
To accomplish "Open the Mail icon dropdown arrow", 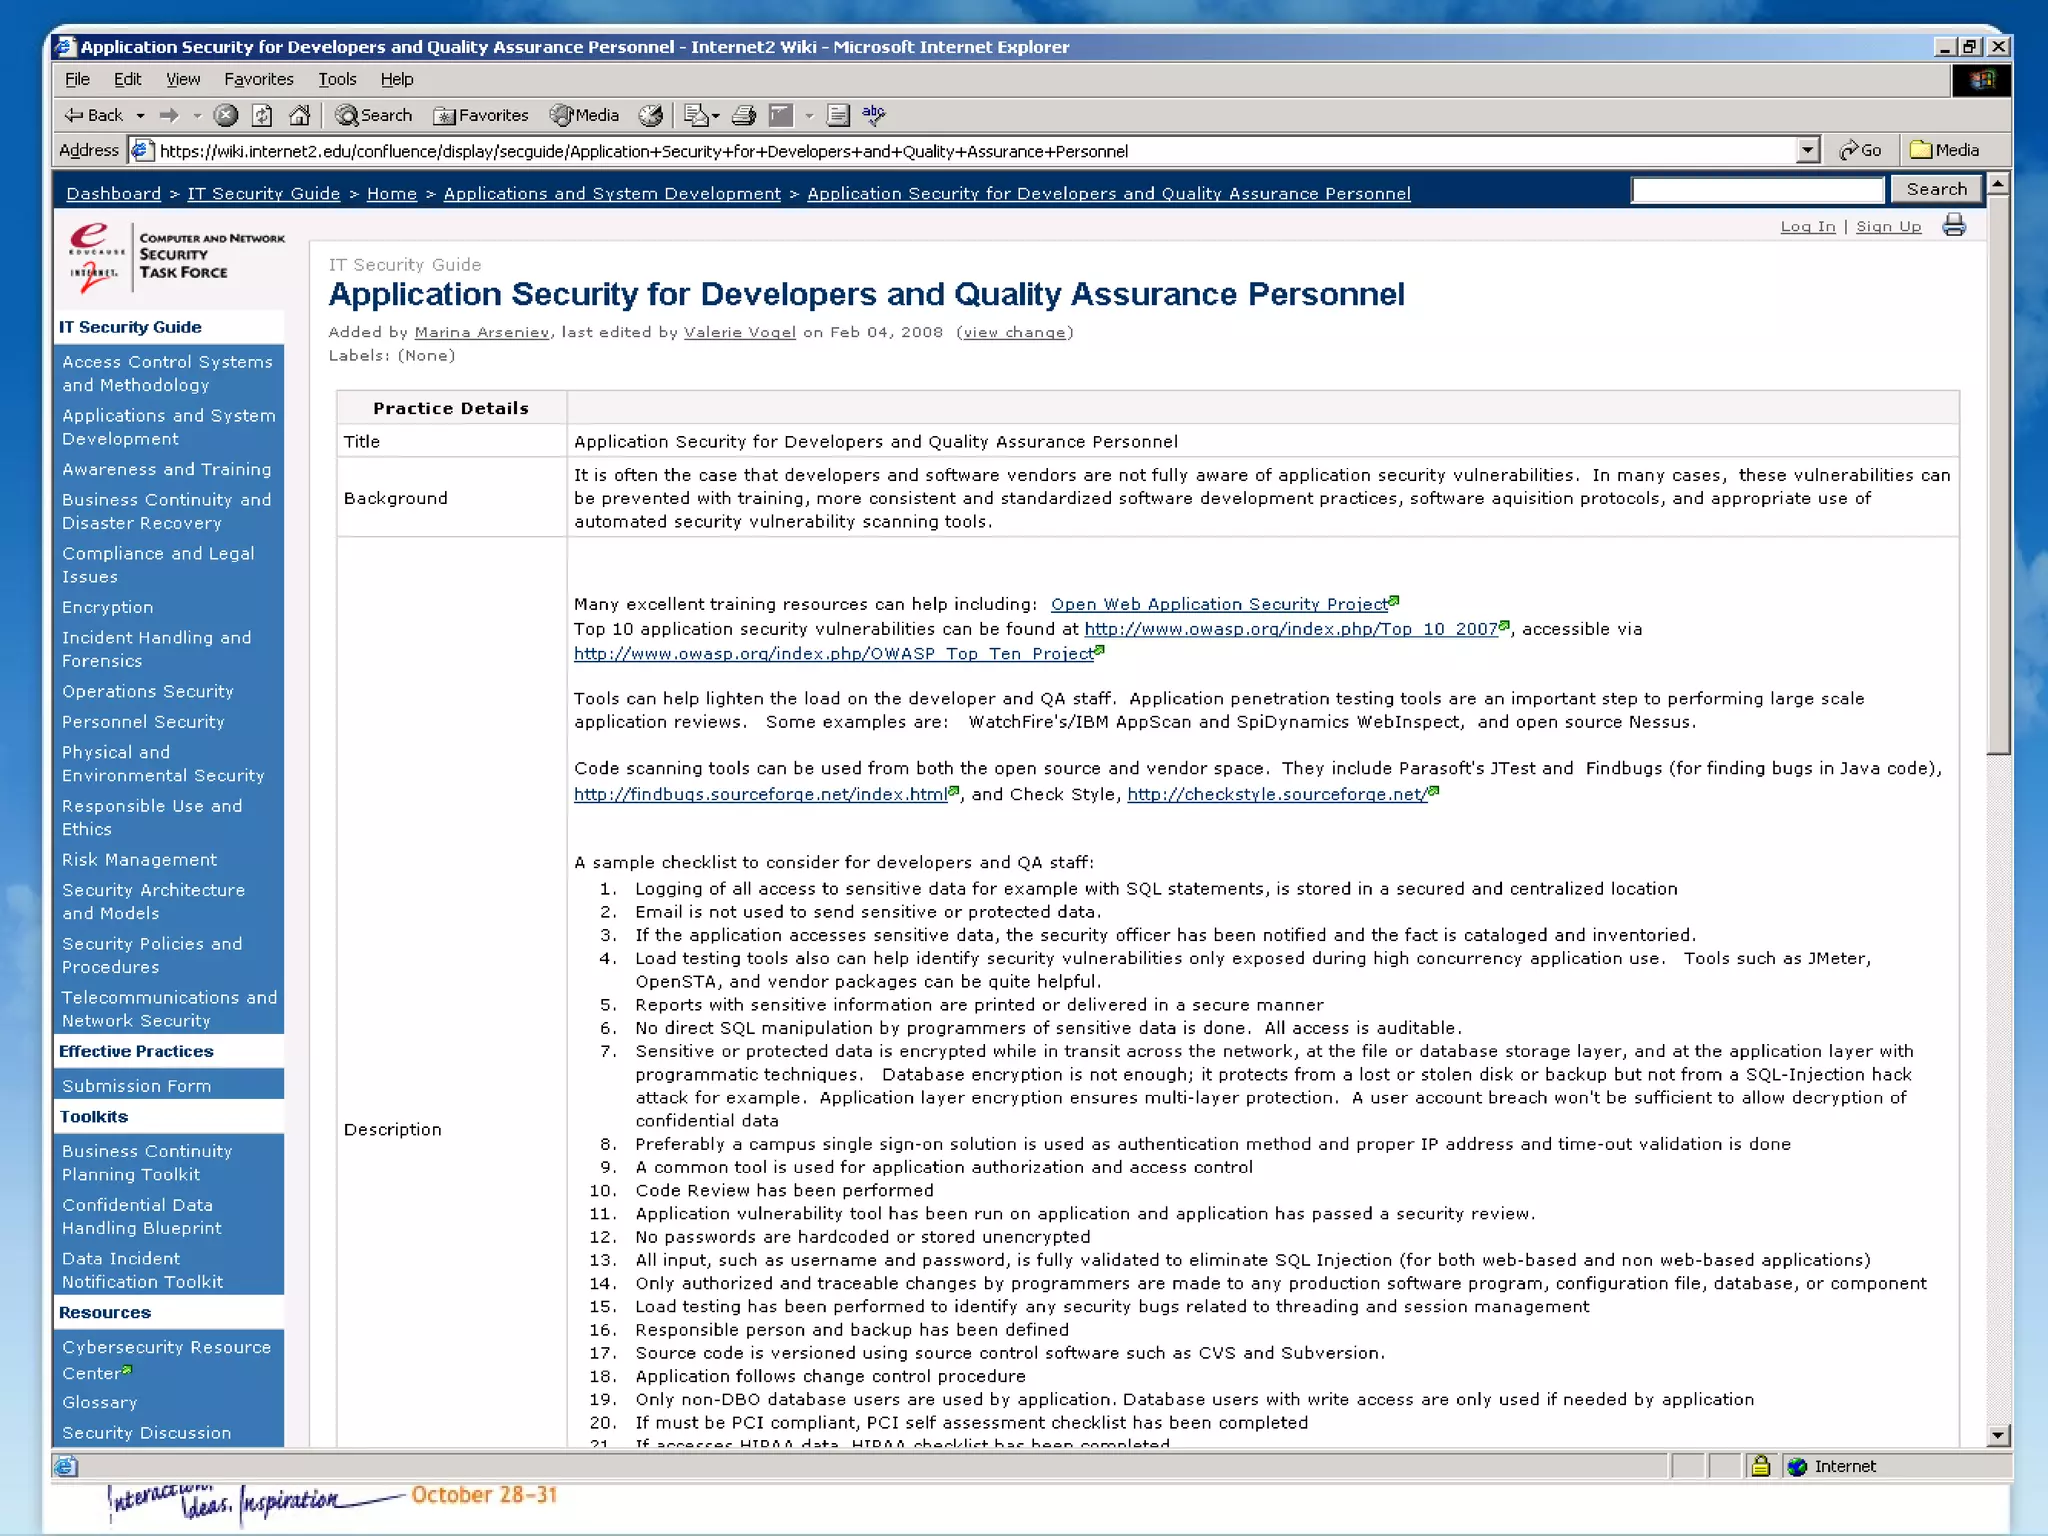I will click(x=716, y=116).
